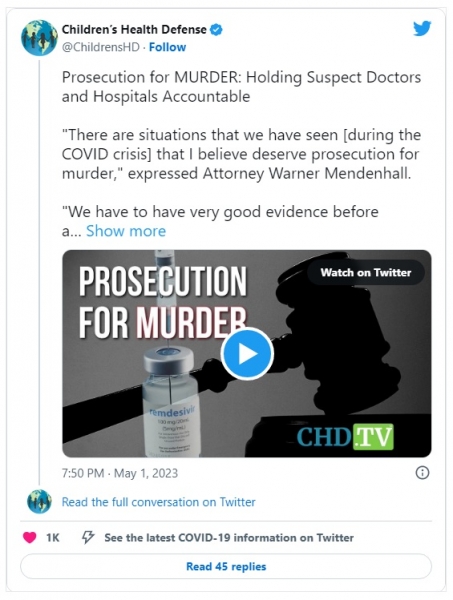Viewport: 453px width, 600px height.
Task: Click the lightning bolt COVID-19 icon
Action: click(88, 538)
